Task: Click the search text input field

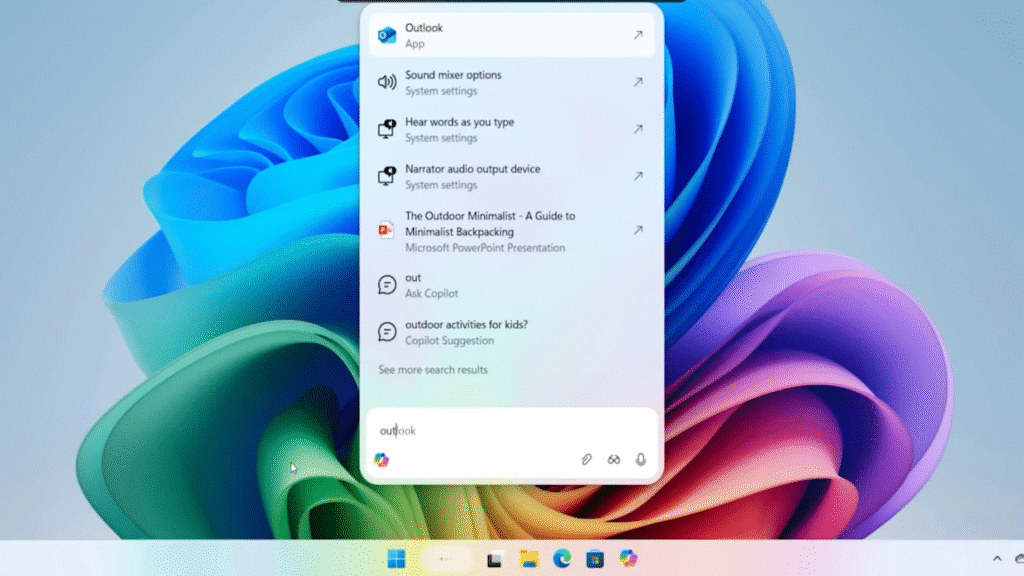Action: [510, 430]
